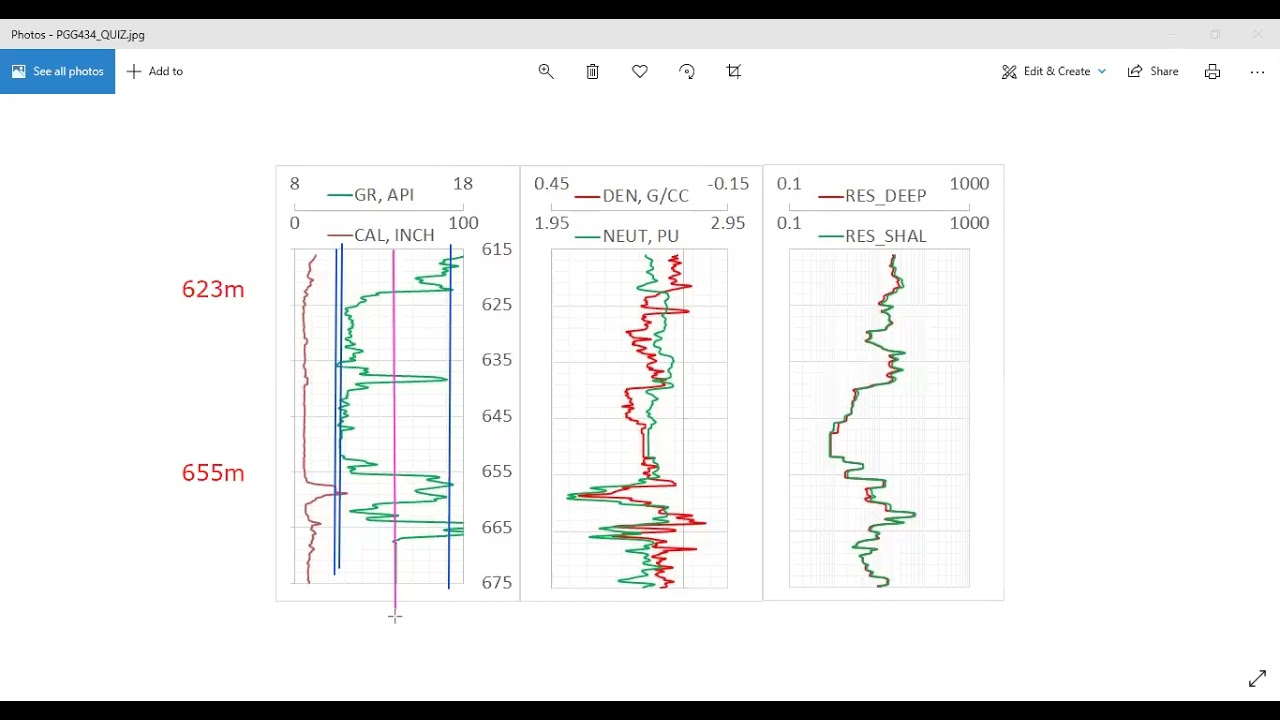Click the 1.95 density scale value
1280x720 pixels.
[x=552, y=223]
